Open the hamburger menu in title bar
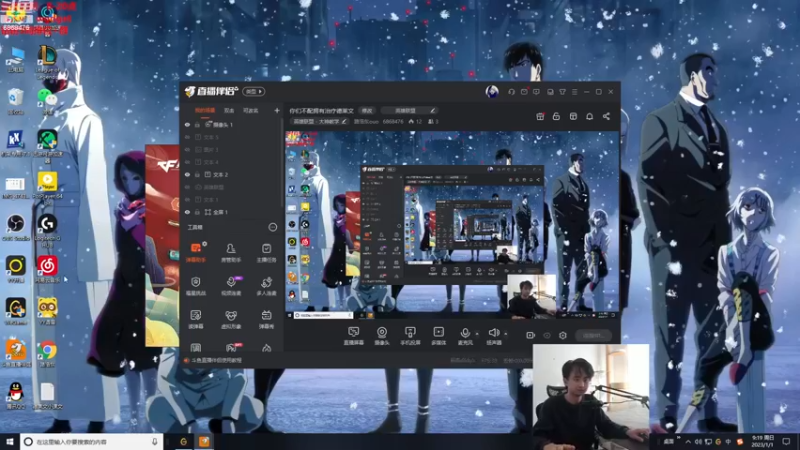The height and width of the screenshot is (450, 800). (574, 92)
